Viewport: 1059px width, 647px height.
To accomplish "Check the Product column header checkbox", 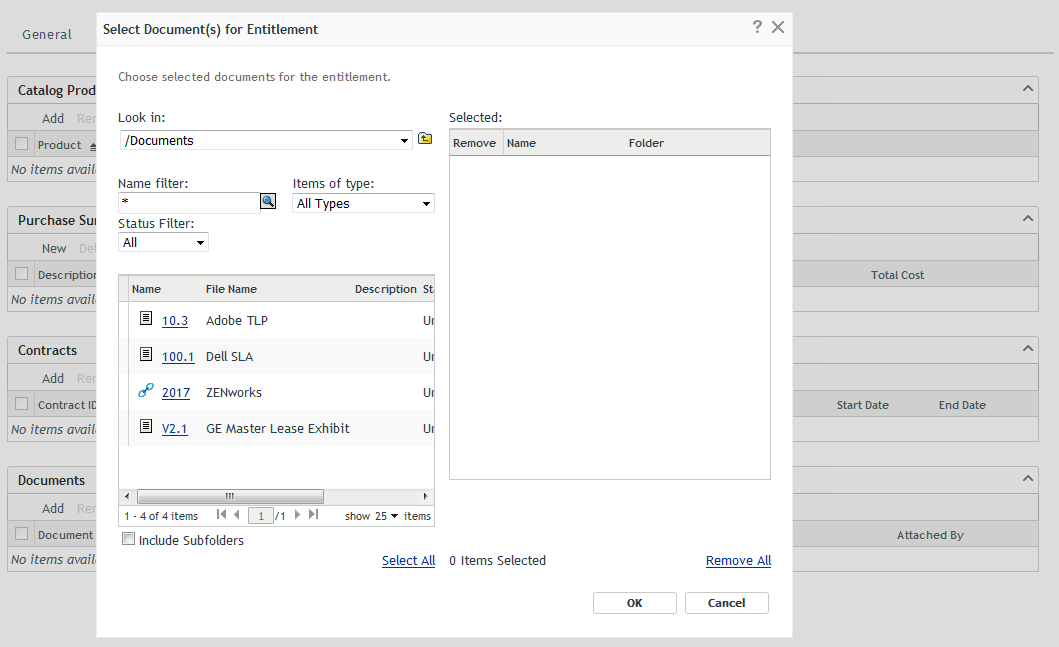I will (21, 144).
